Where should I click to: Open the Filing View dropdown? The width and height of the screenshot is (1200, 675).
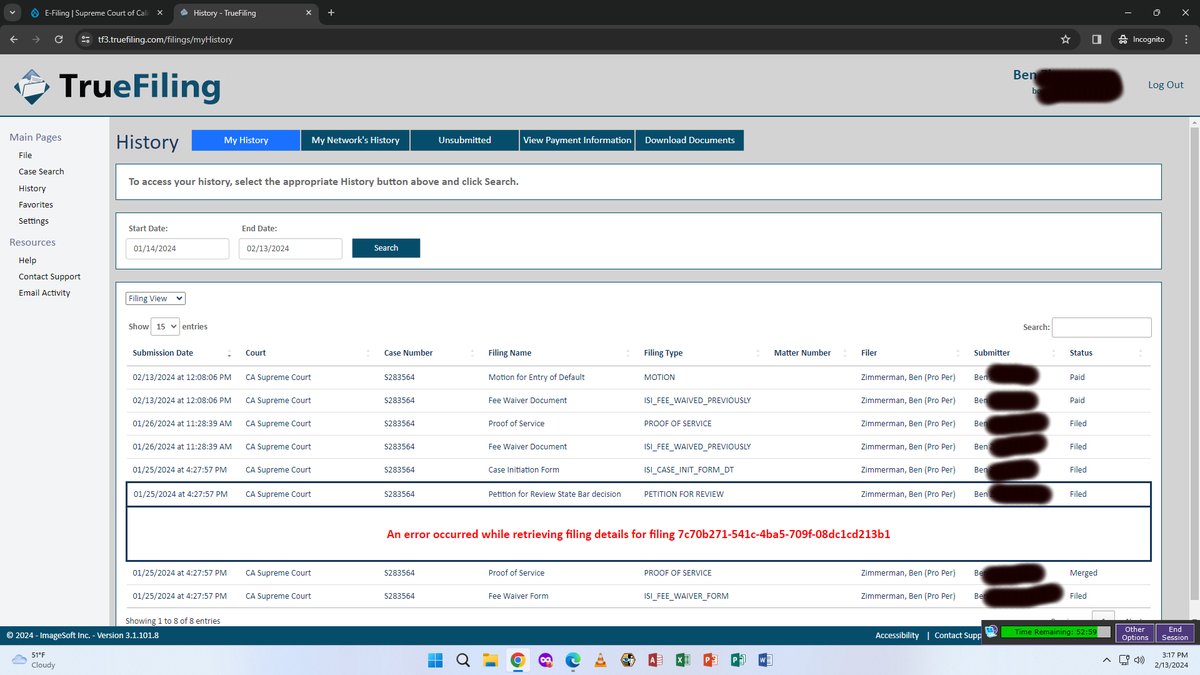[156, 298]
